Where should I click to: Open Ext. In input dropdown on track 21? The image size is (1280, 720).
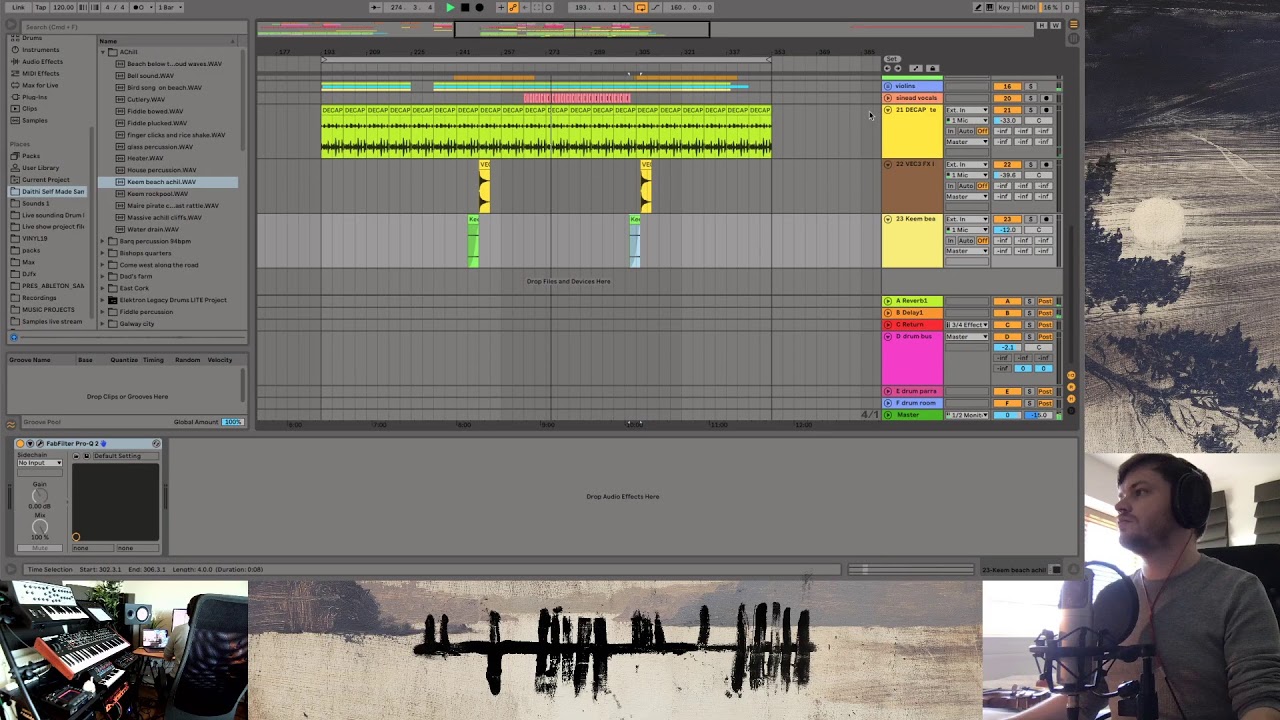(967, 110)
